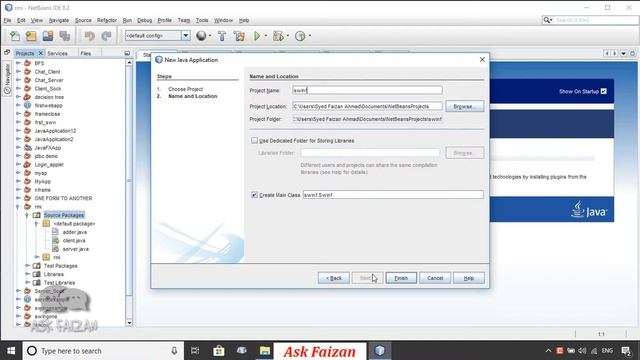Open the Refactor menu

(x=107, y=20)
